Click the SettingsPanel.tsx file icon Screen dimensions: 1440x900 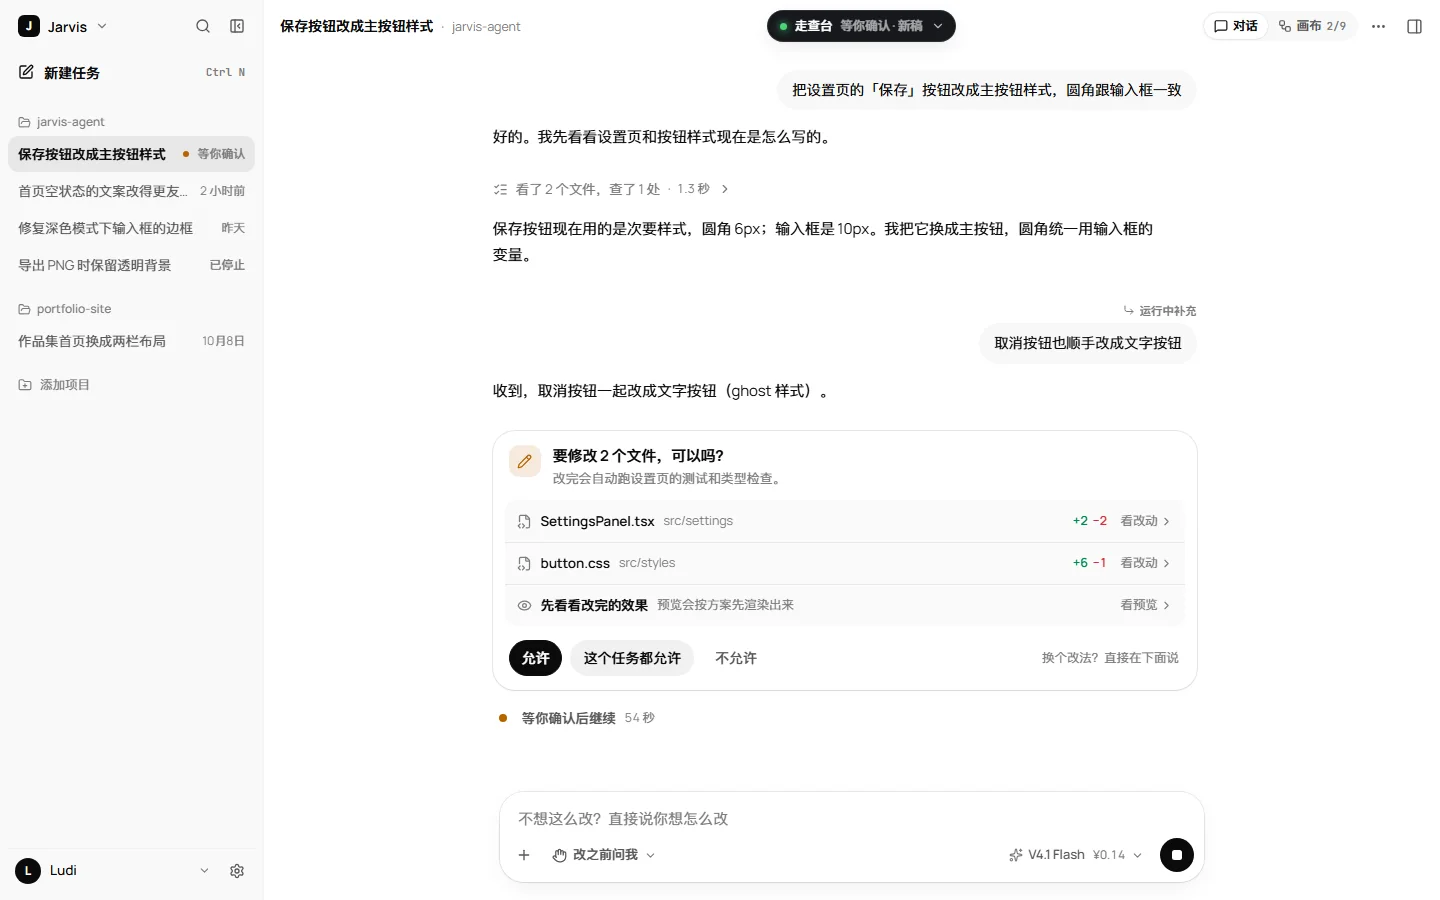524,522
